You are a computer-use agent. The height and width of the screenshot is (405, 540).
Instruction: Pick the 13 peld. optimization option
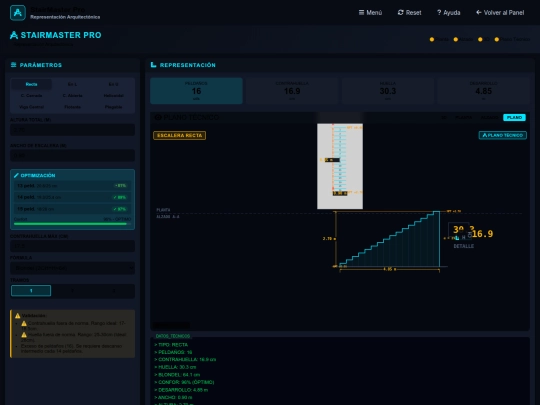[72, 186]
